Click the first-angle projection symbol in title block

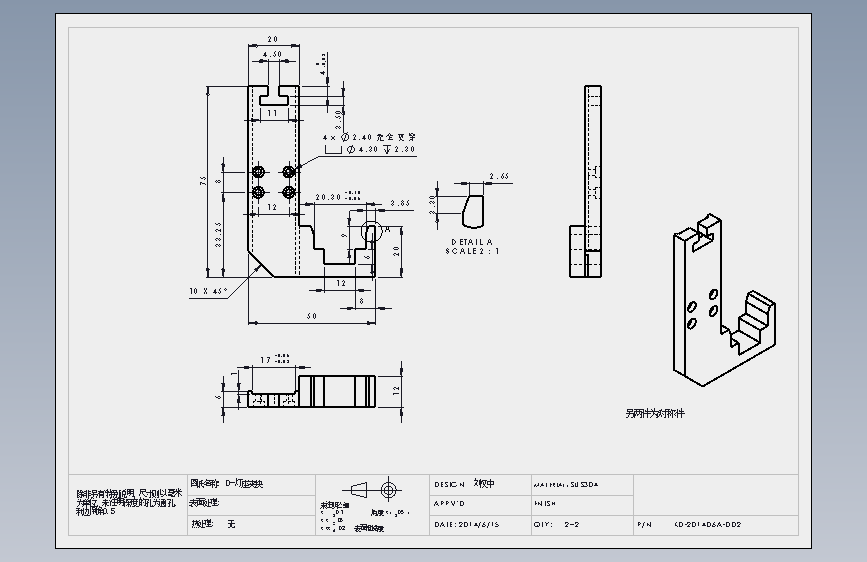point(372,490)
